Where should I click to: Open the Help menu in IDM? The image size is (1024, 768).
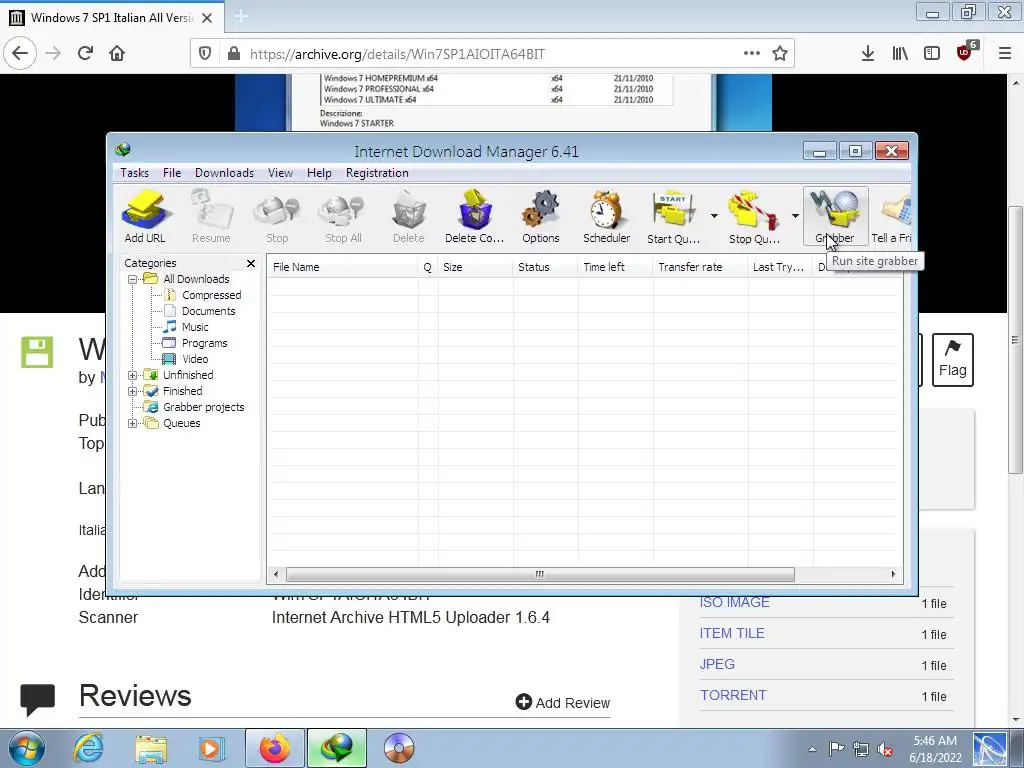coord(319,173)
